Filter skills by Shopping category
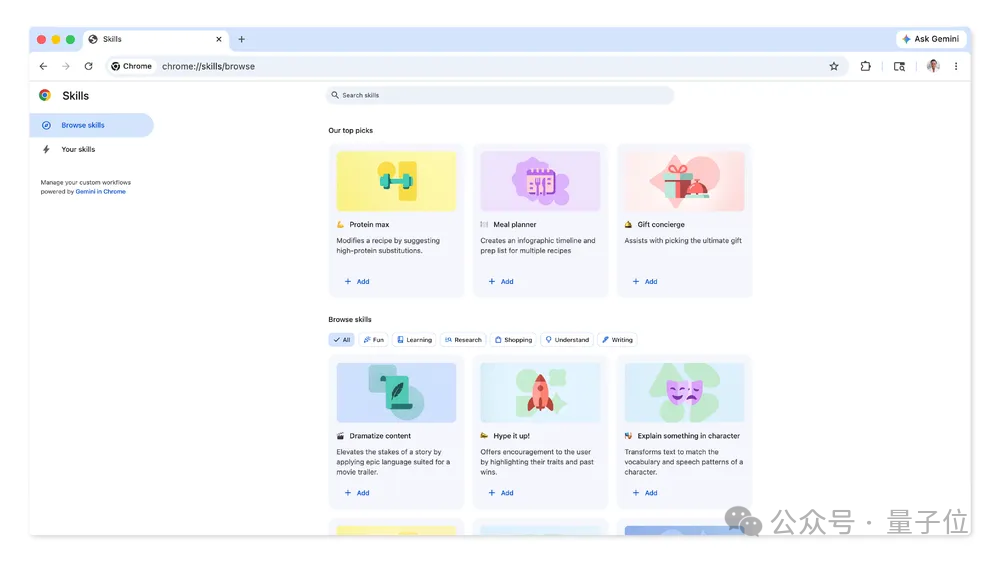The width and height of the screenshot is (1000, 562). [513, 340]
